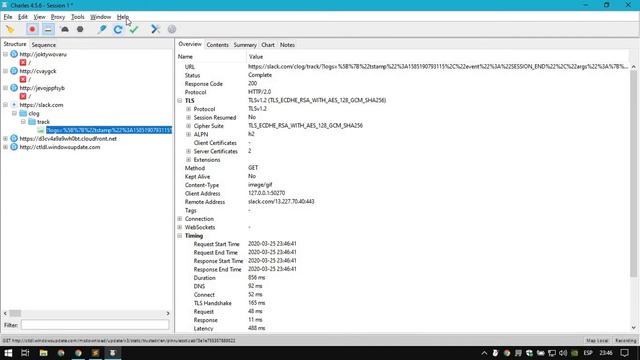Open Sublime Text from the taskbar
The image size is (640, 360).
pyautogui.click(x=96, y=353)
